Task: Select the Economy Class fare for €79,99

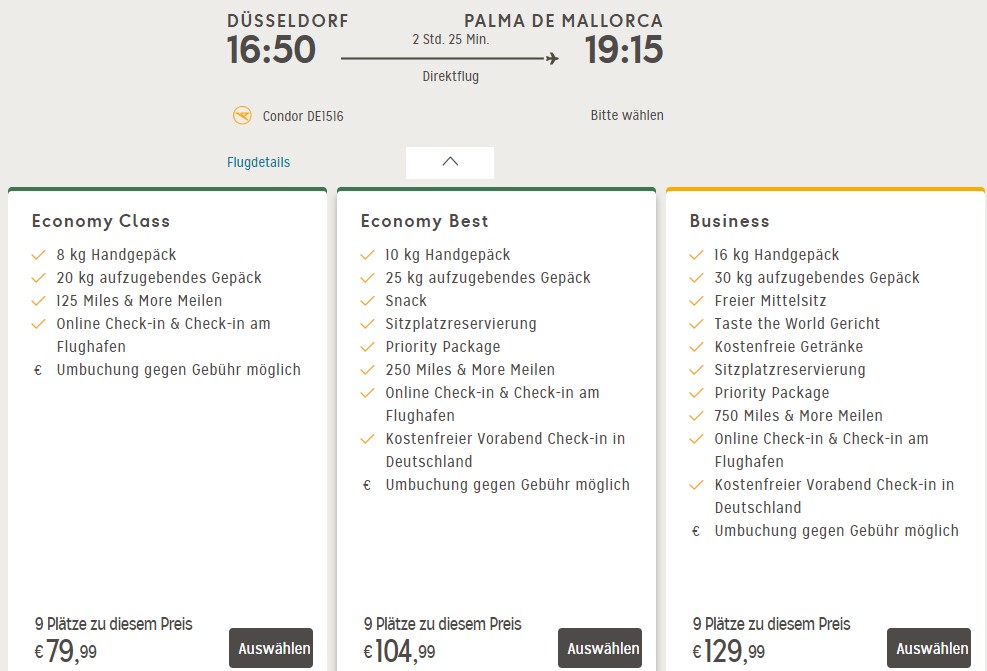Action: tap(270, 648)
